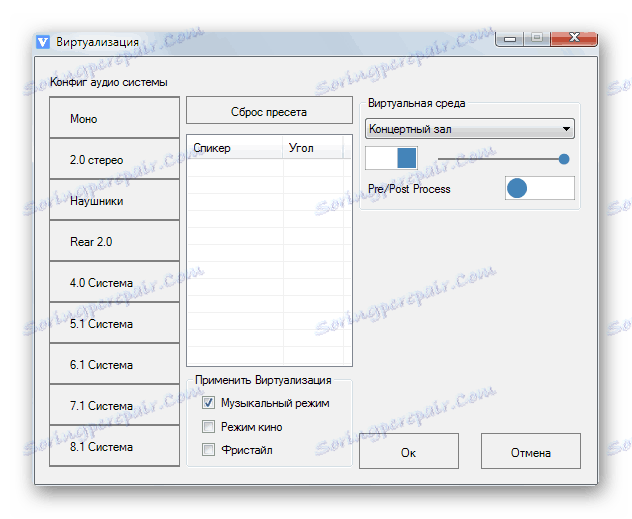Click the Спикер column header
Viewport: 632px width, 519px height.
click(x=235, y=147)
